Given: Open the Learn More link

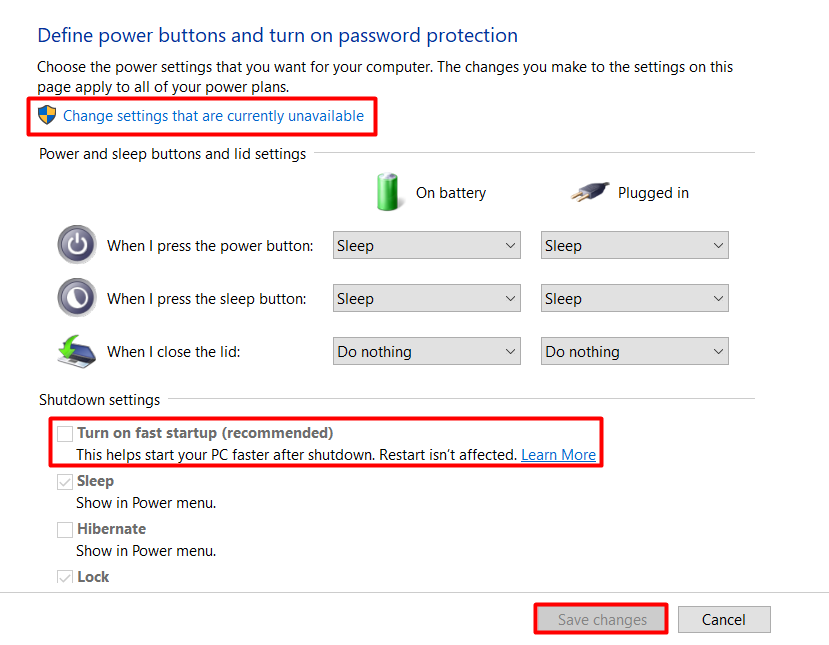Looking at the screenshot, I should [558, 454].
